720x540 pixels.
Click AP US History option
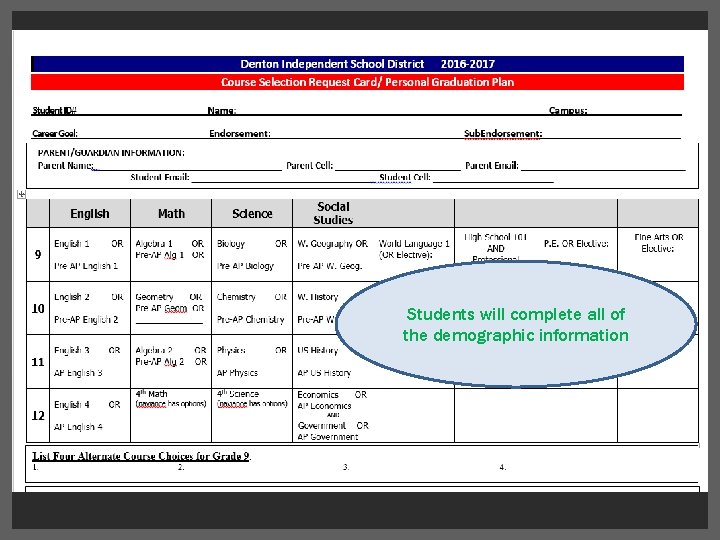point(324,373)
